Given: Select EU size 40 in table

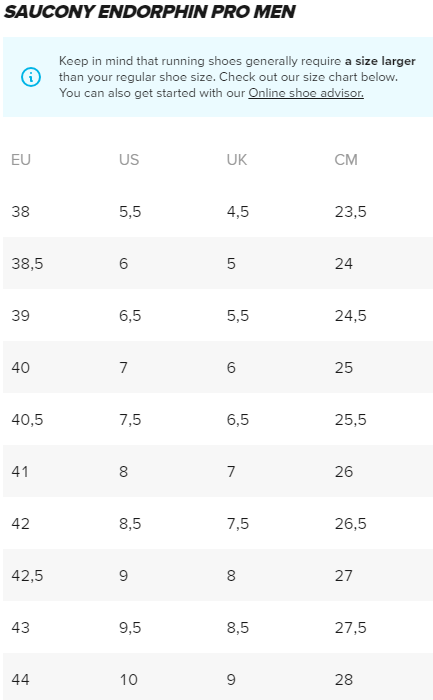Looking at the screenshot, I should [21, 368].
